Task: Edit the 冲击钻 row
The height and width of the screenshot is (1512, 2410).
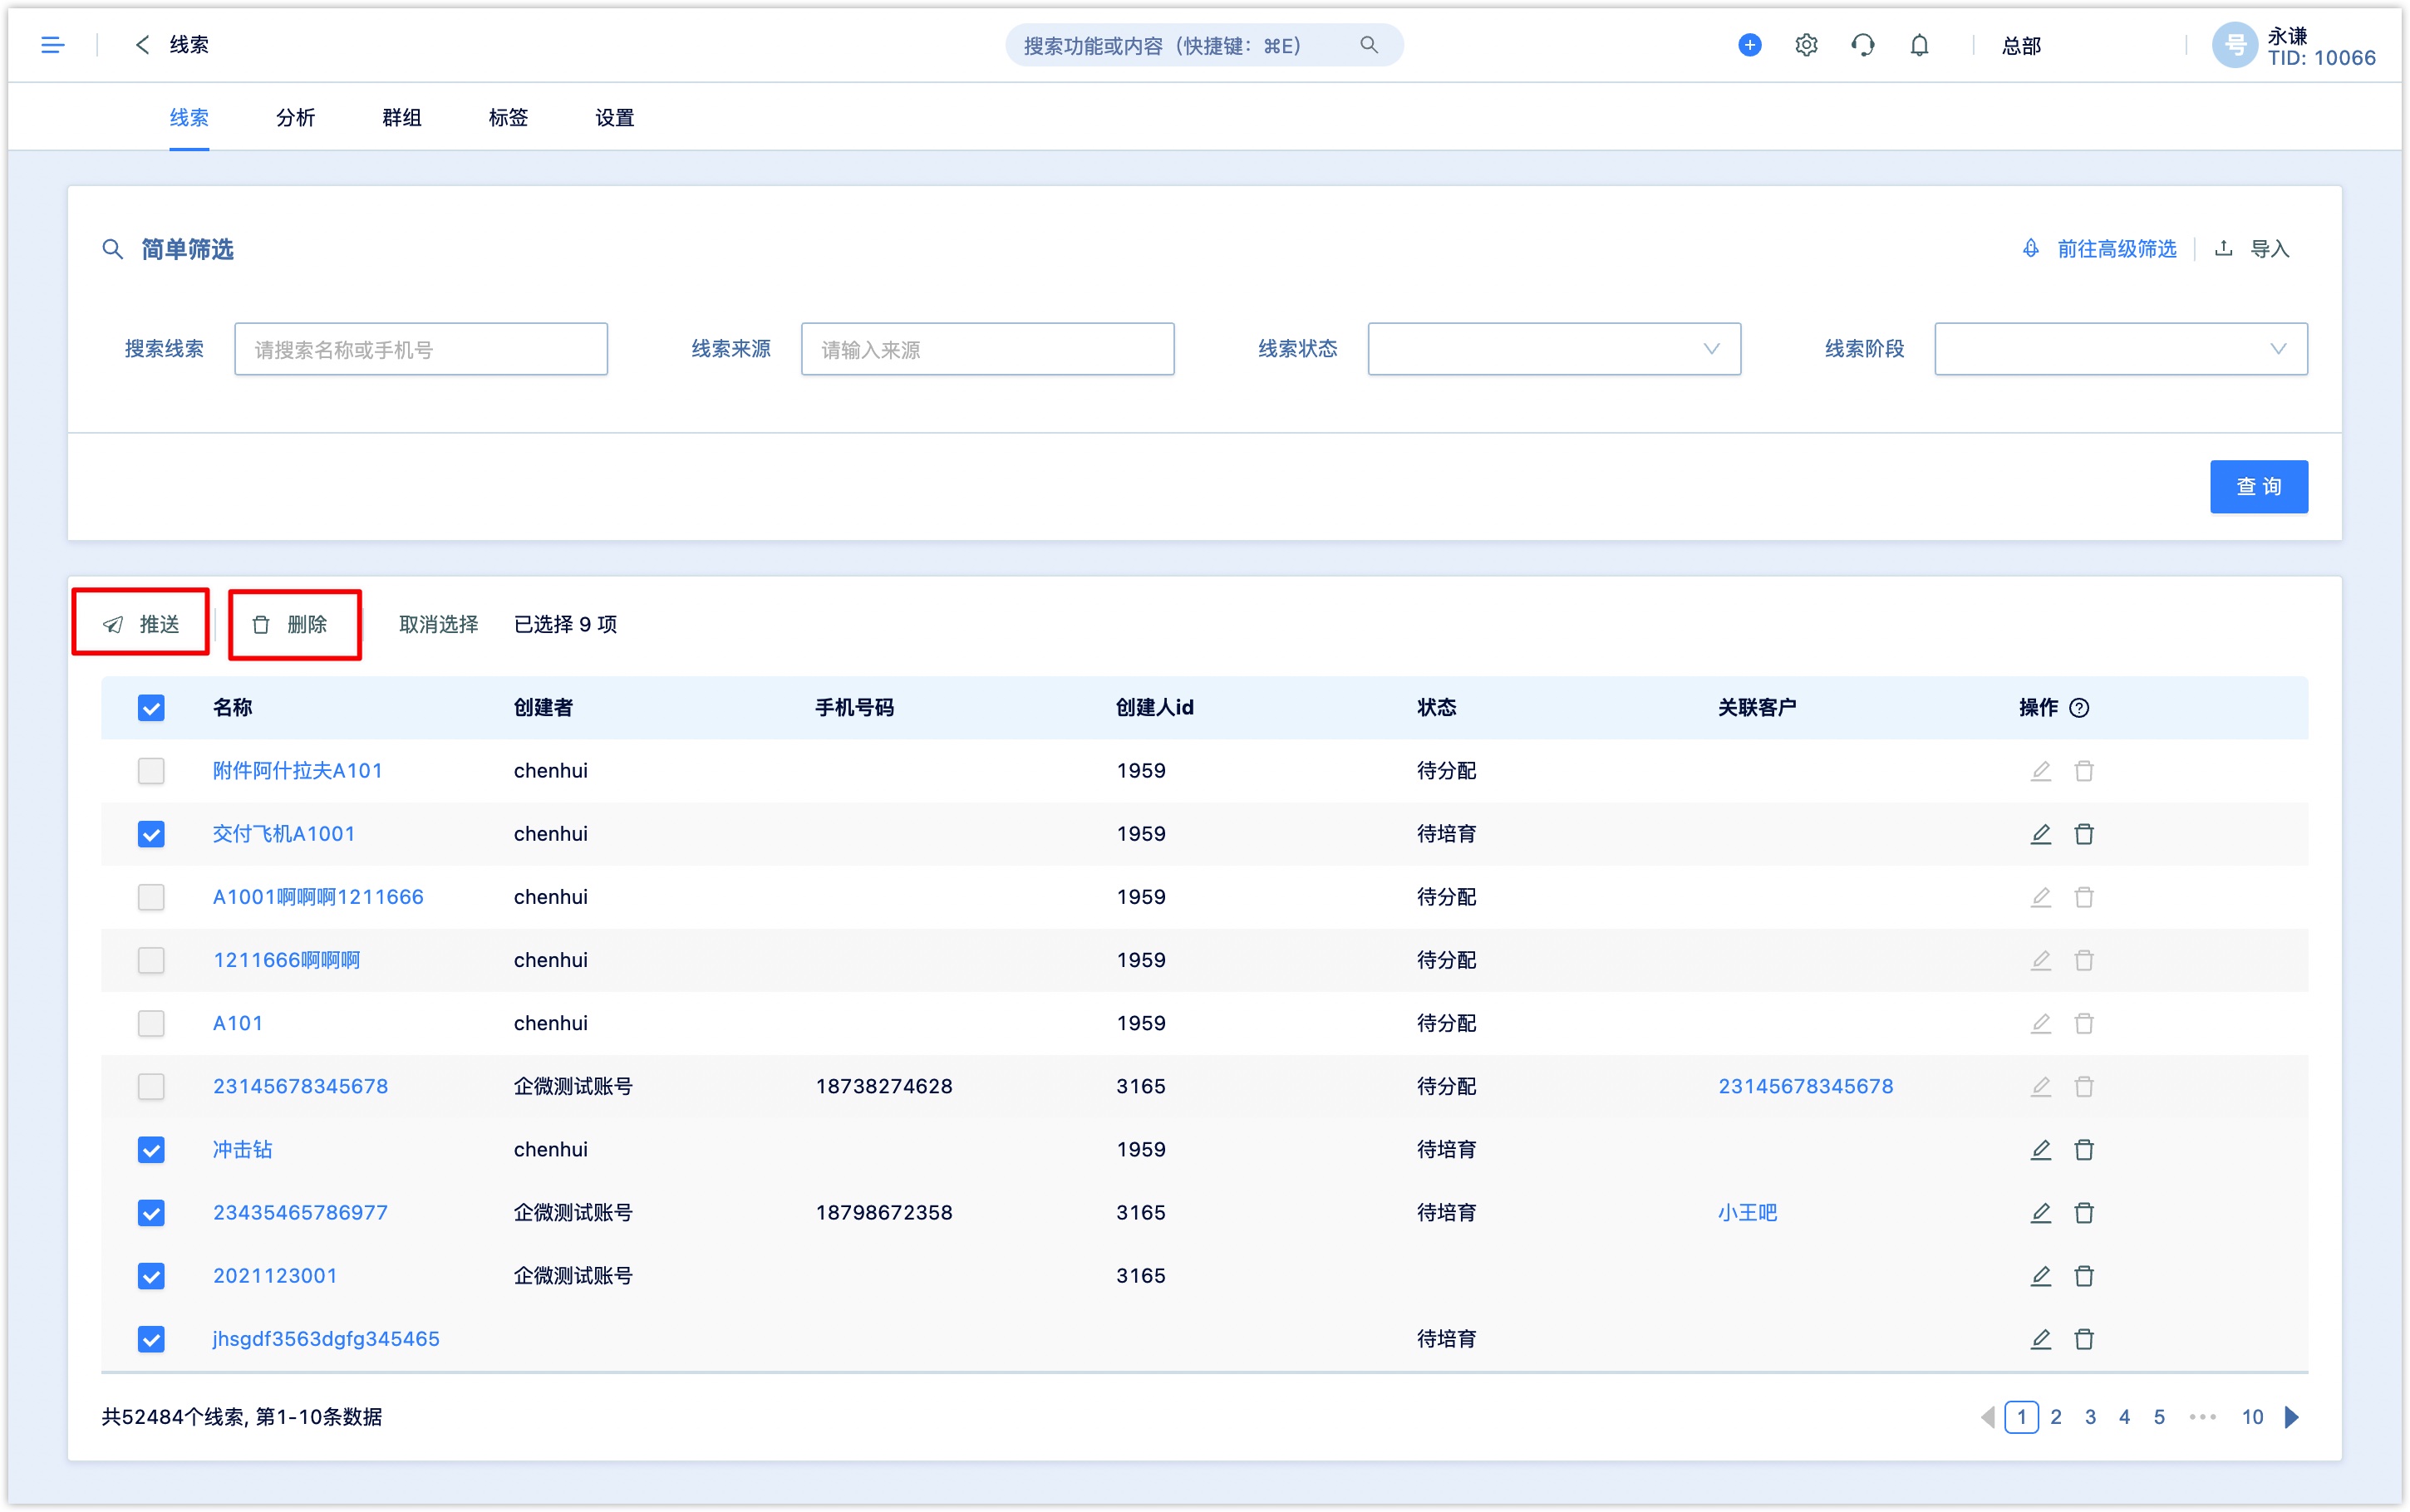Action: [2040, 1149]
